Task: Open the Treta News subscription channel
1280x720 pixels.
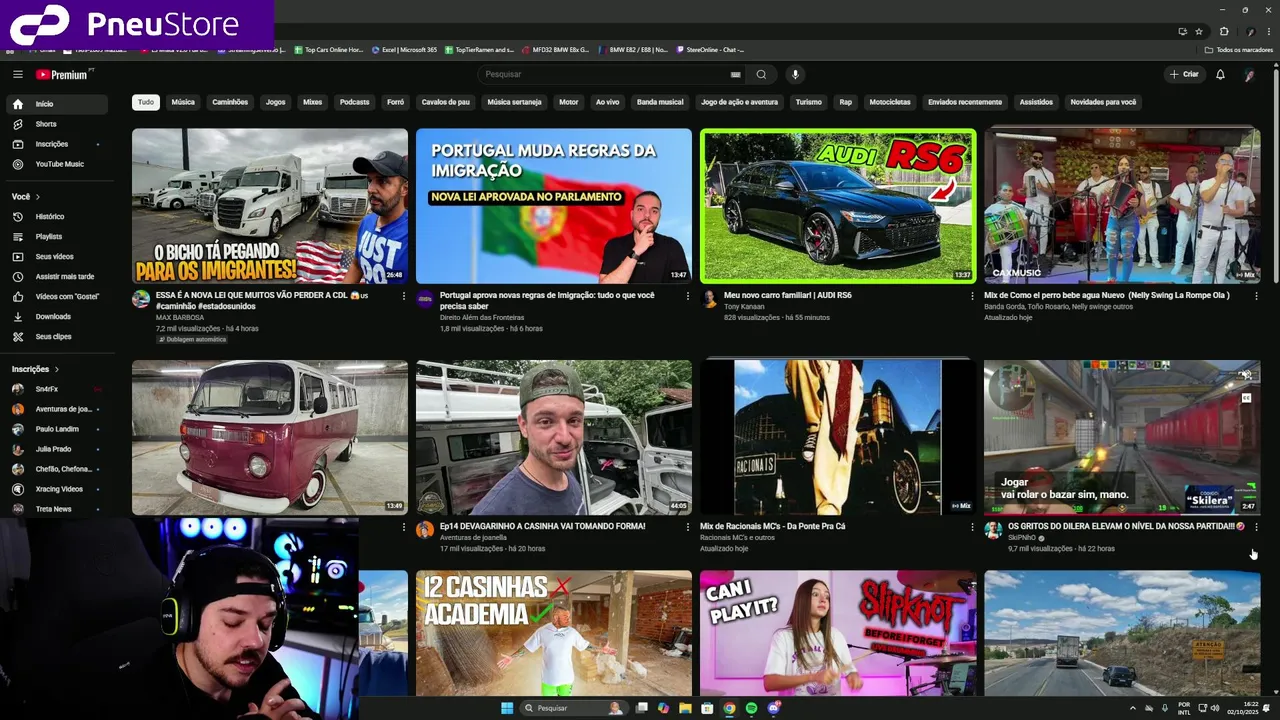Action: (x=56, y=509)
